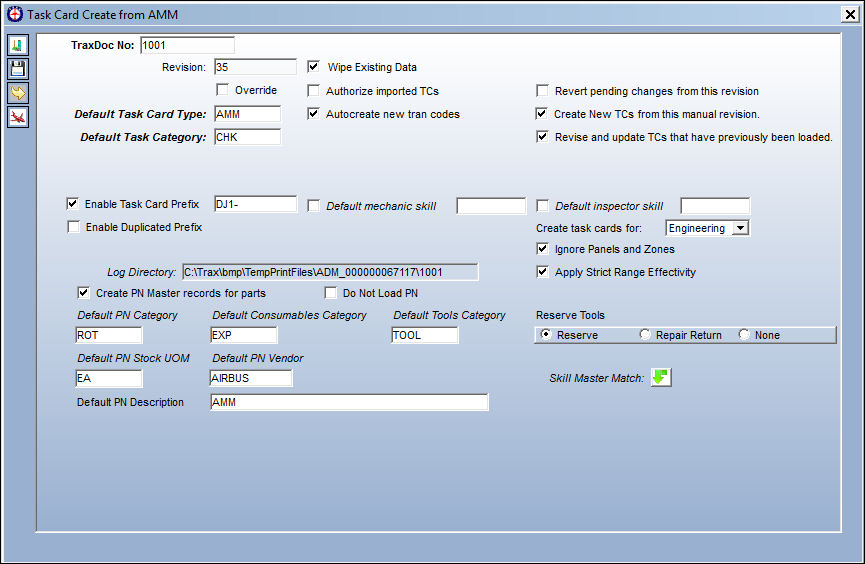The width and height of the screenshot is (865, 564).
Task: Select the Repair Return radio option
Action: point(644,334)
